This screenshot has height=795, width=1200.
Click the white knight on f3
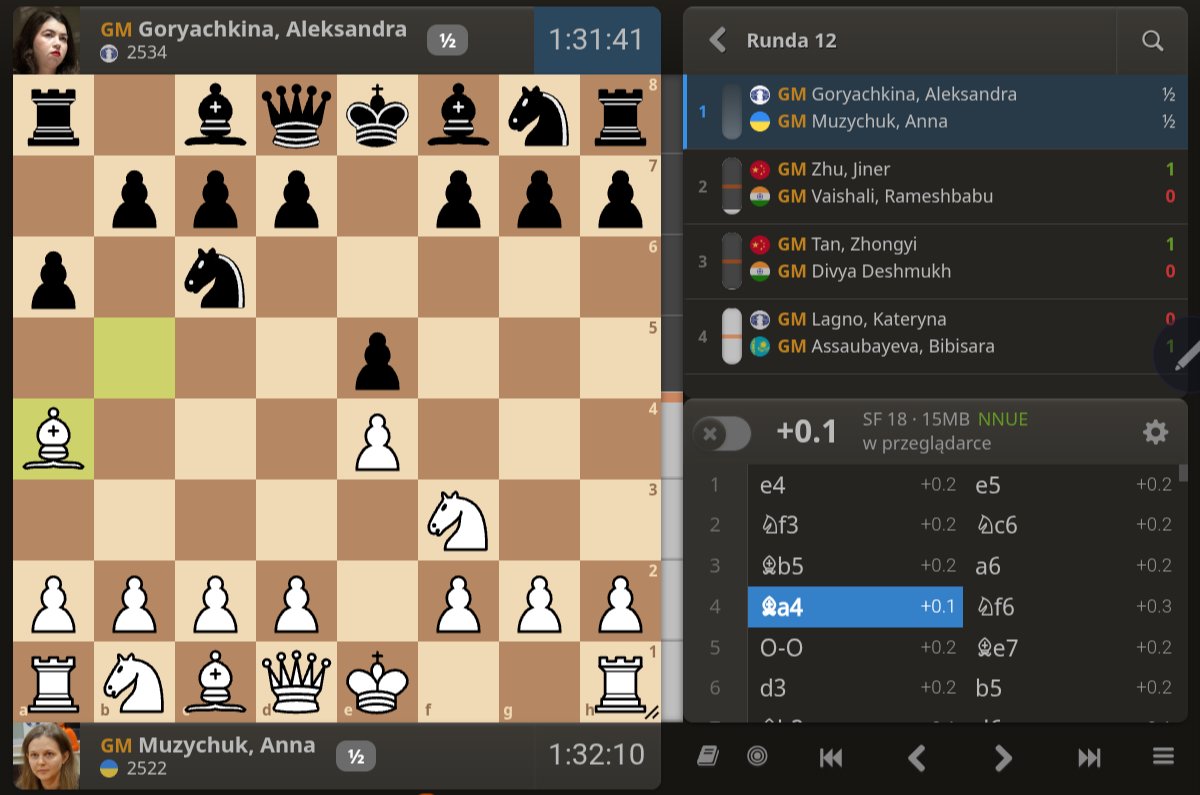pyautogui.click(x=458, y=520)
